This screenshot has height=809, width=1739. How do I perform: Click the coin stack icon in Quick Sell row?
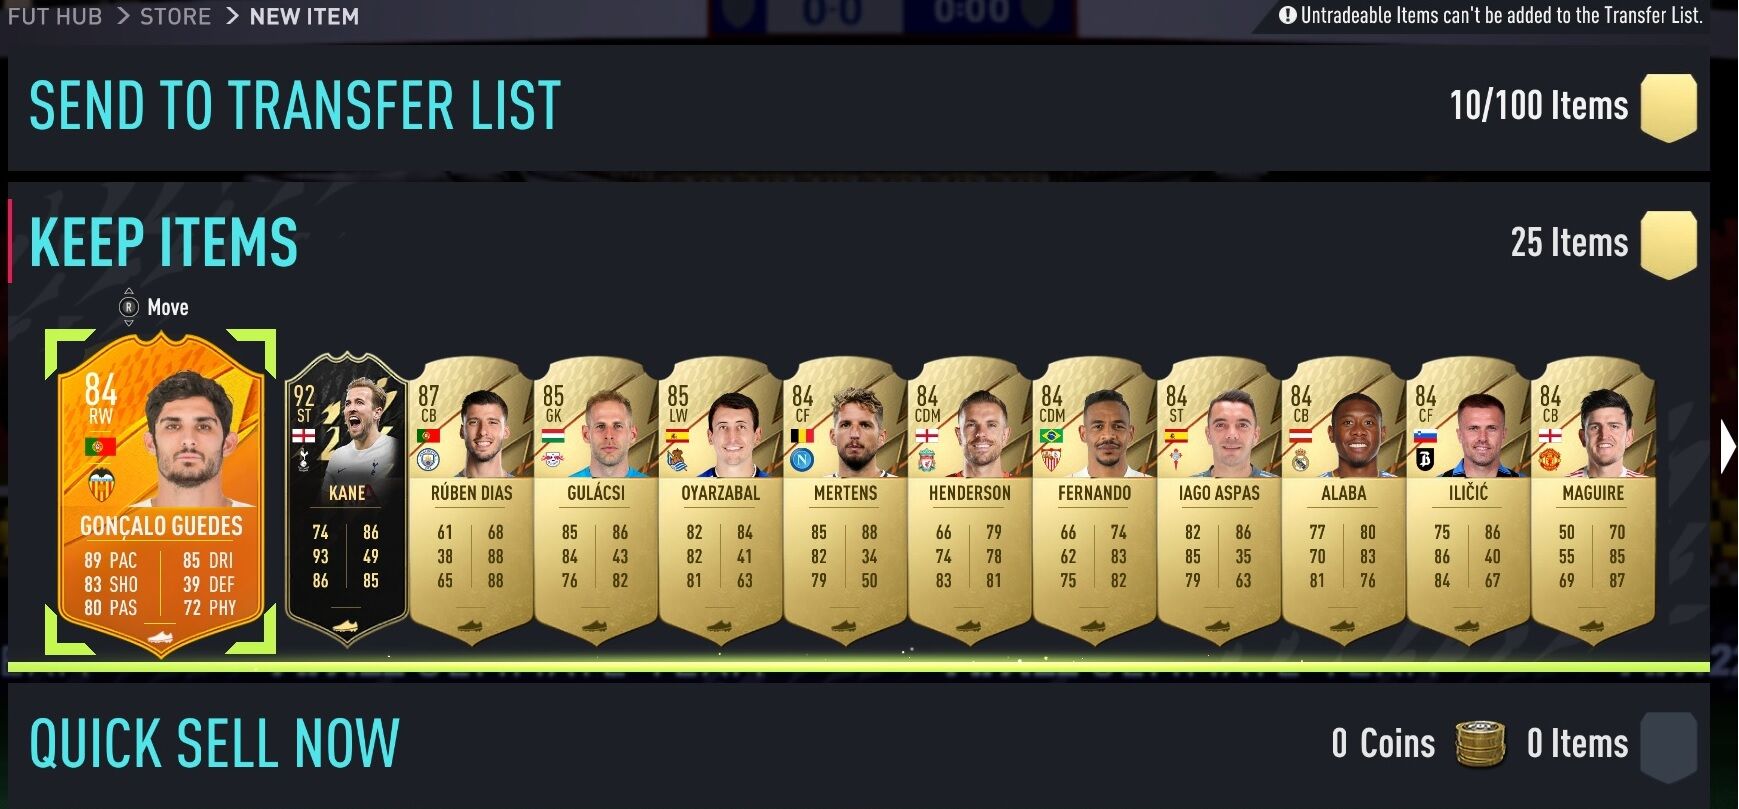point(1480,744)
